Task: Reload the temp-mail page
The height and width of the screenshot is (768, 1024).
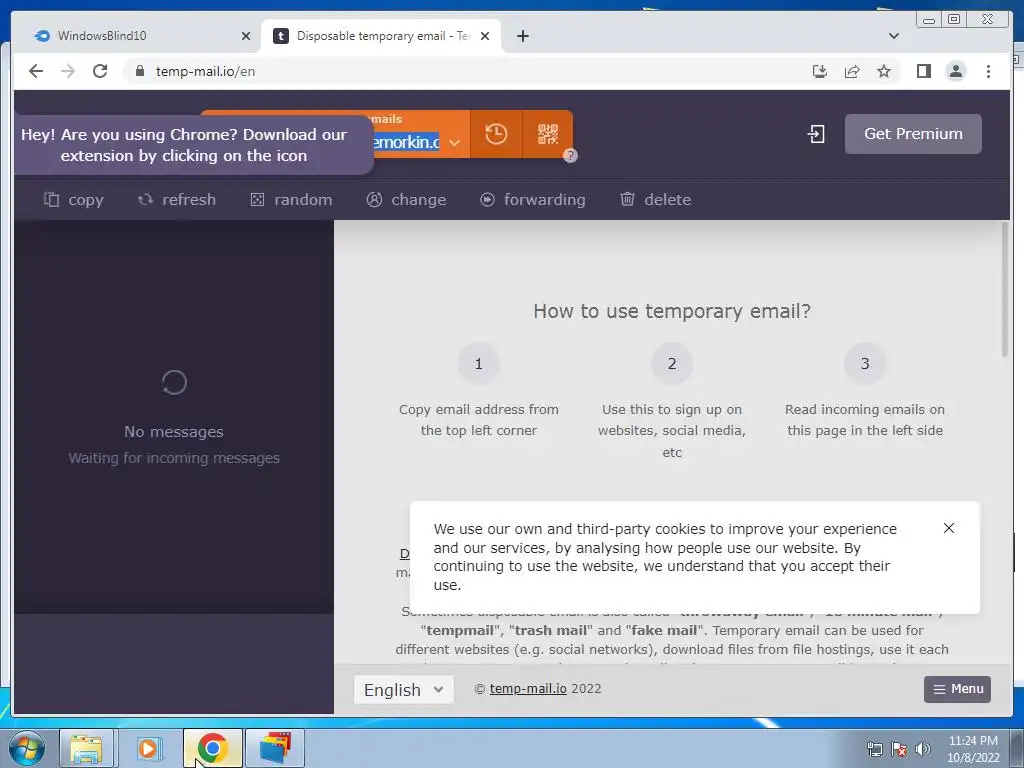Action: click(x=100, y=71)
